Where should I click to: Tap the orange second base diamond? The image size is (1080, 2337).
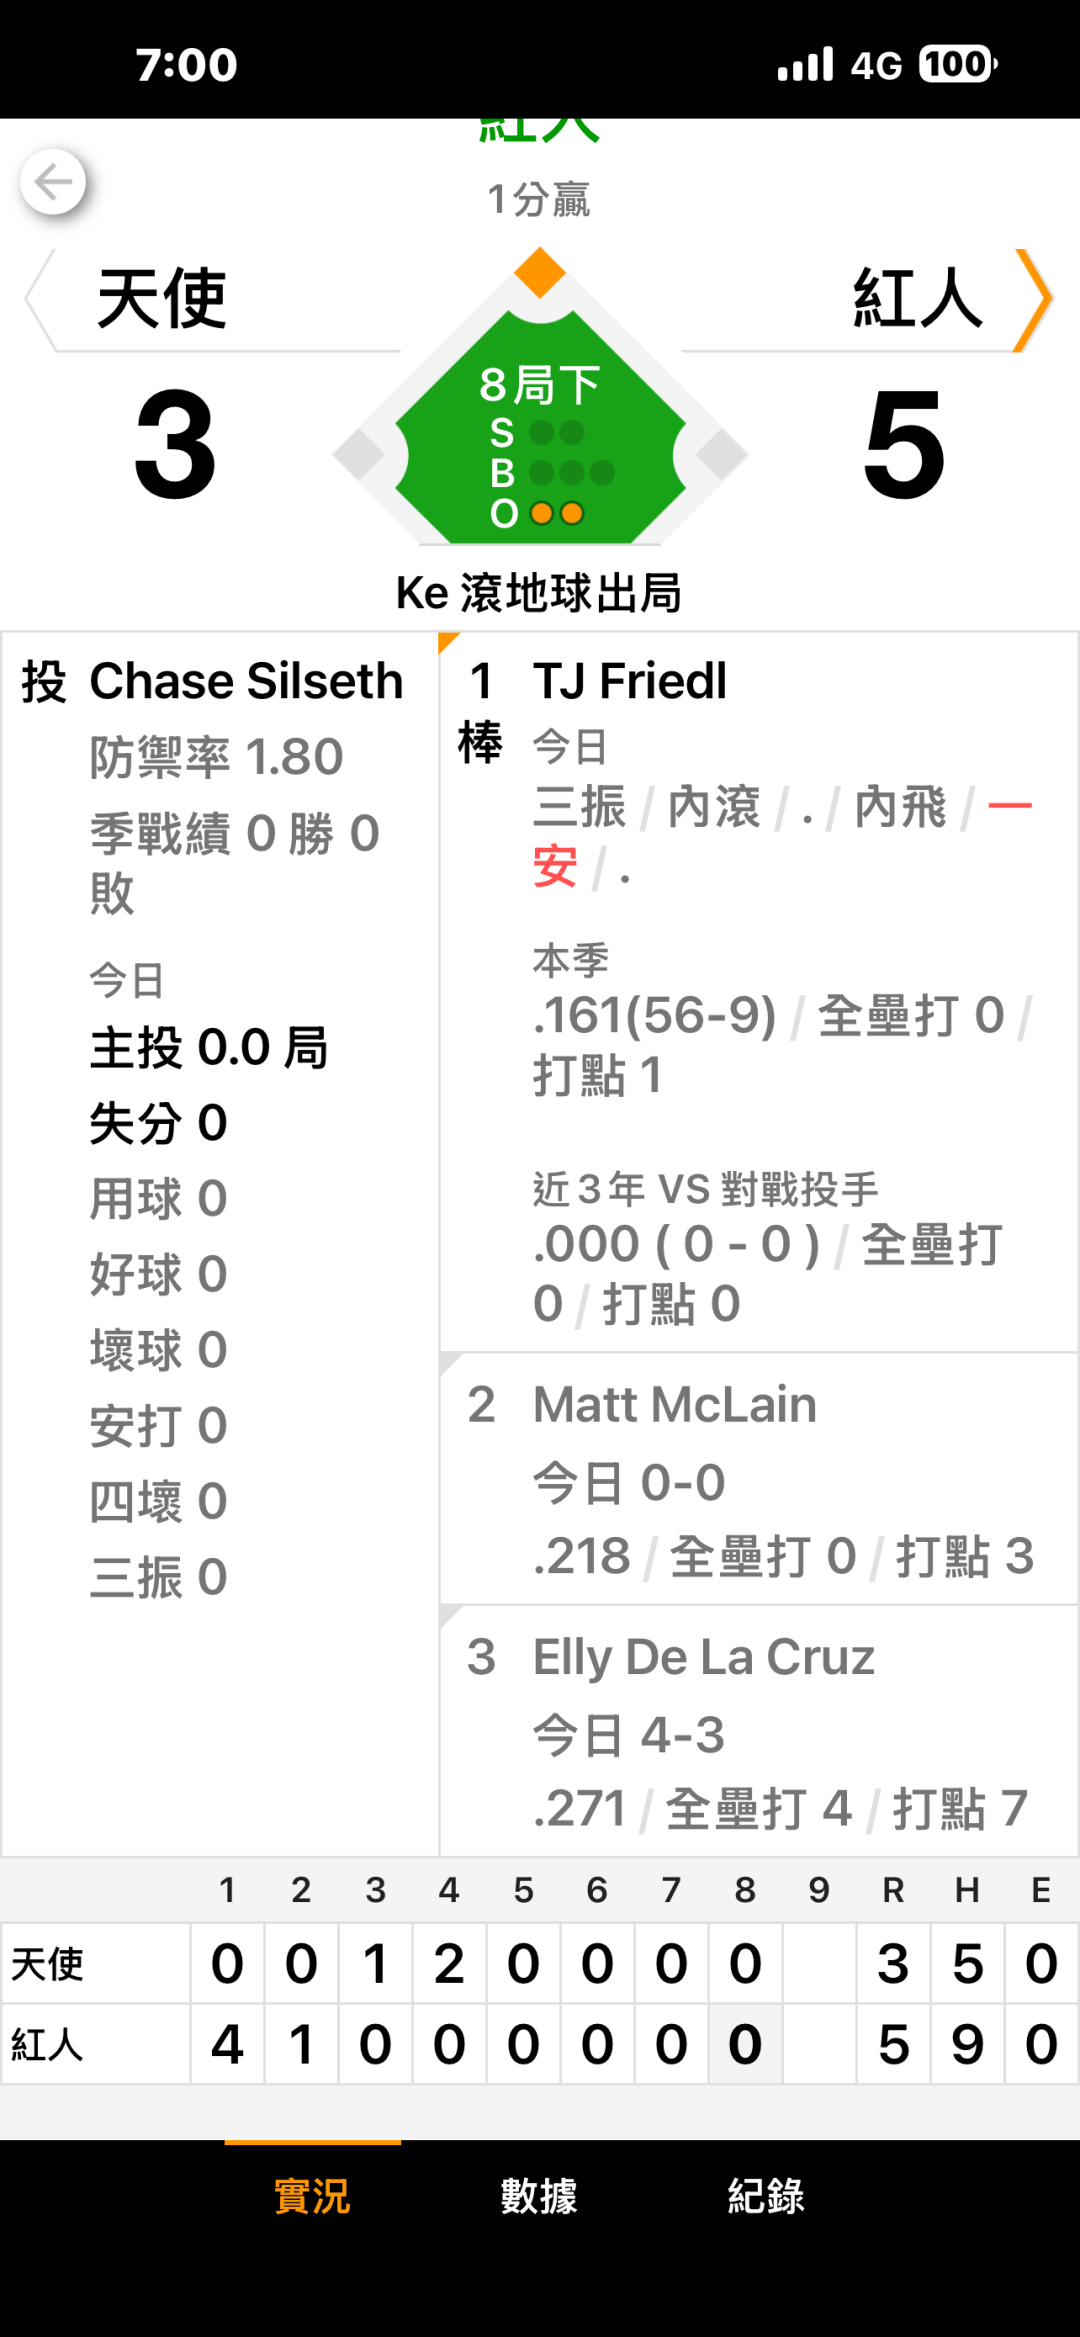[540, 272]
